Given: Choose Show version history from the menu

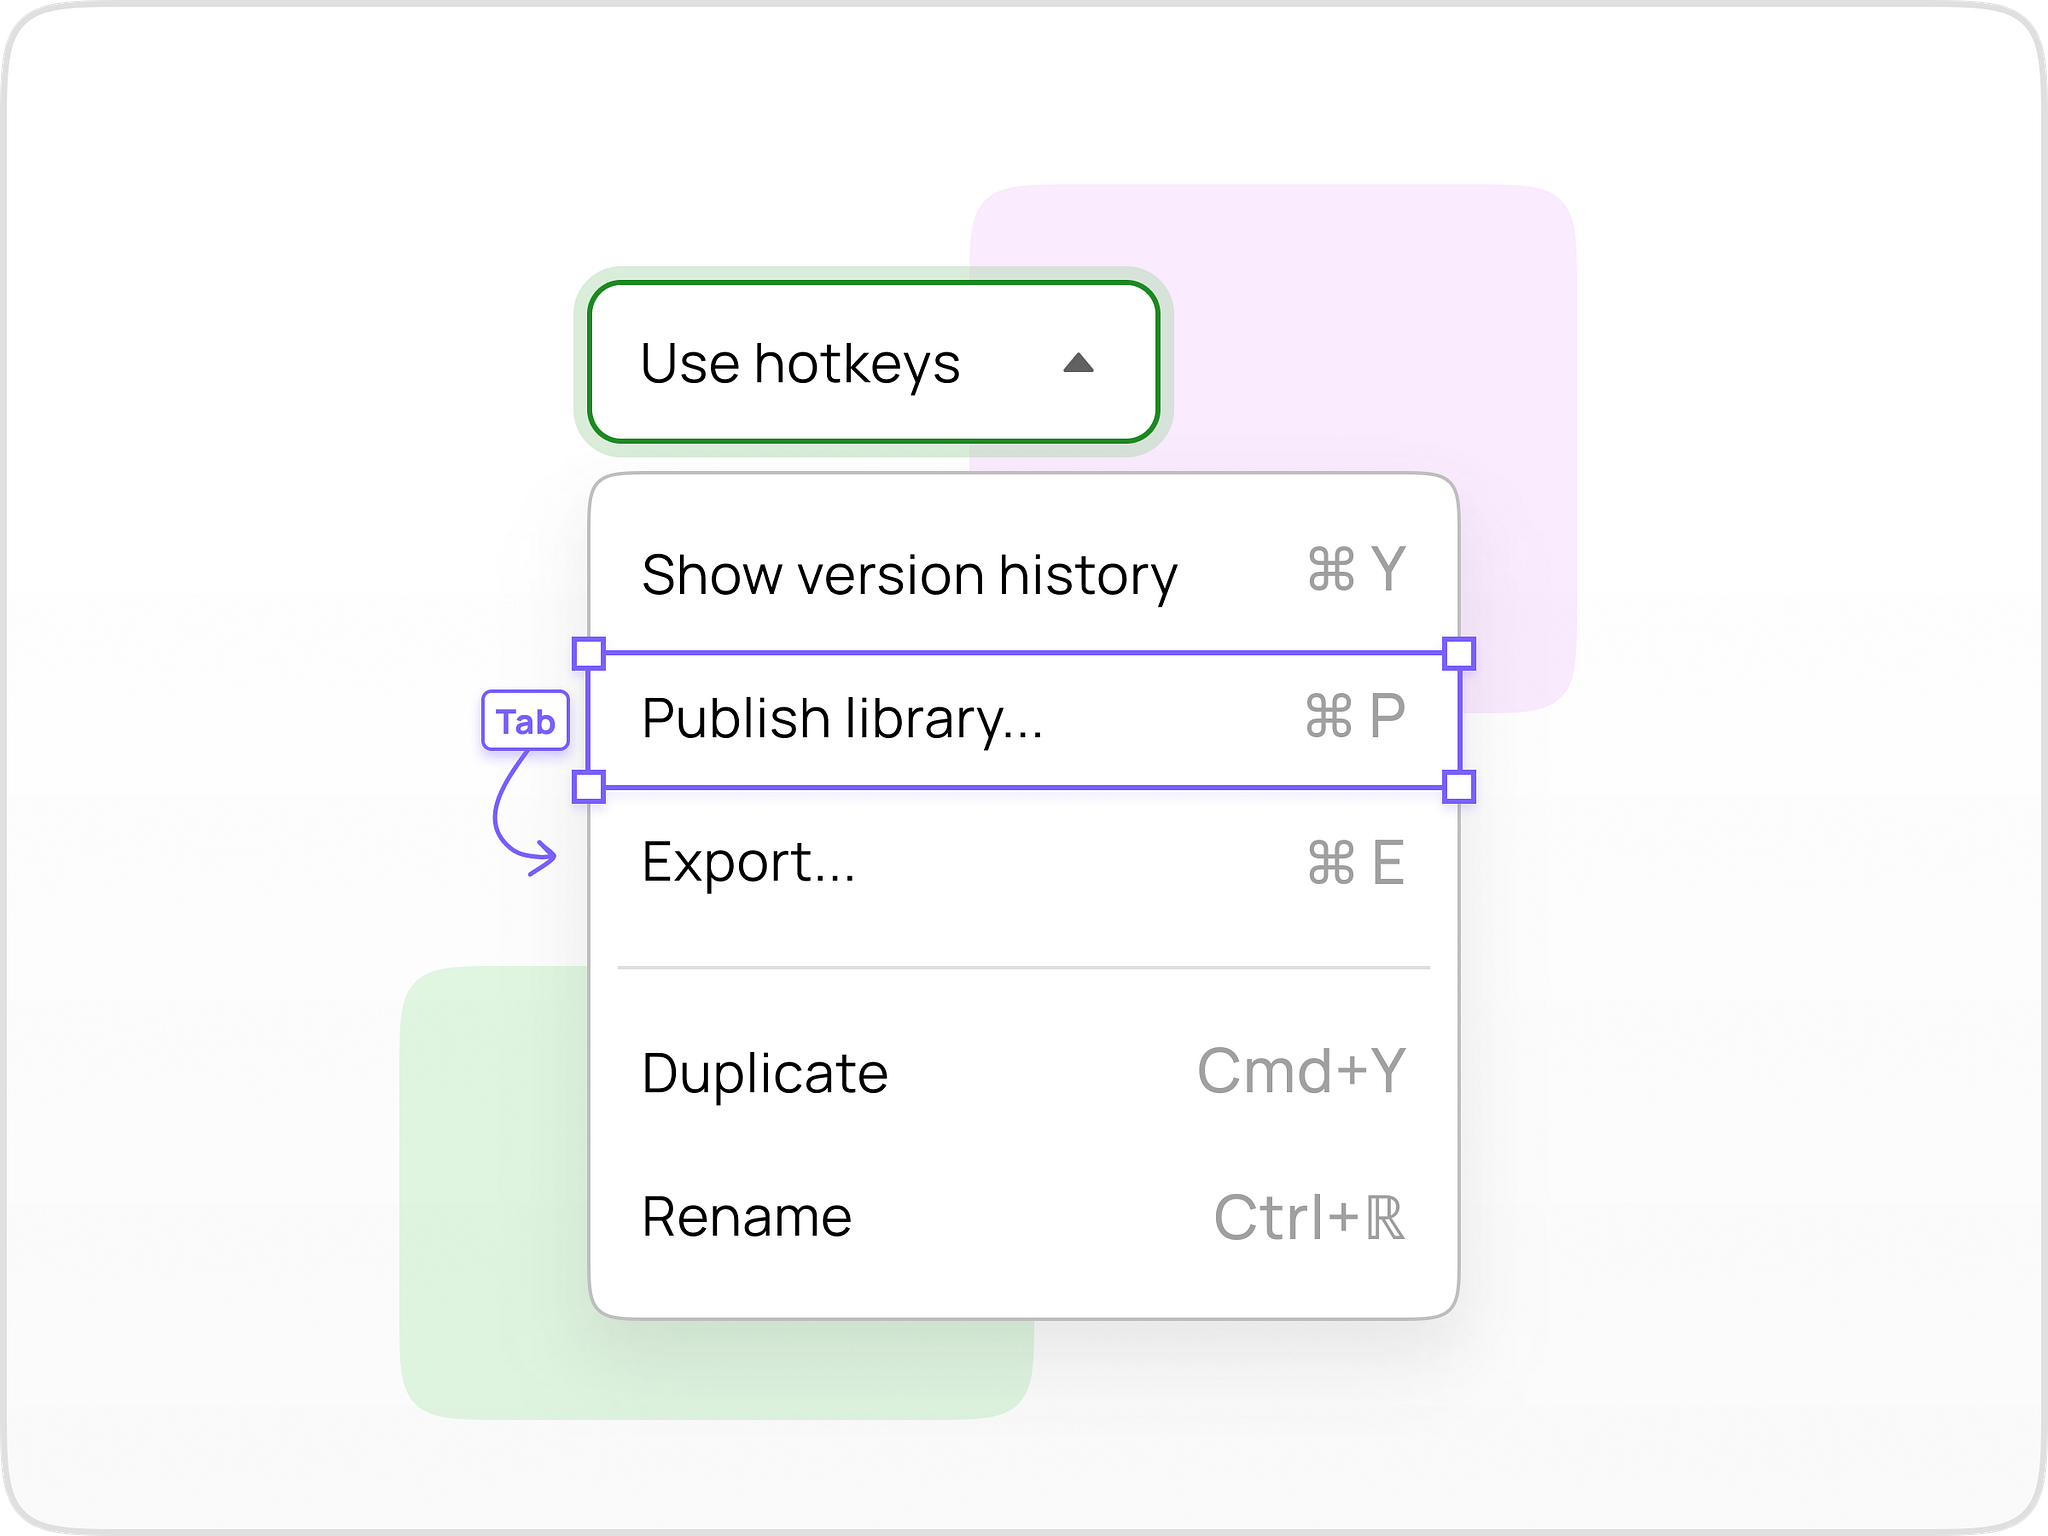Looking at the screenshot, I should tap(908, 573).
